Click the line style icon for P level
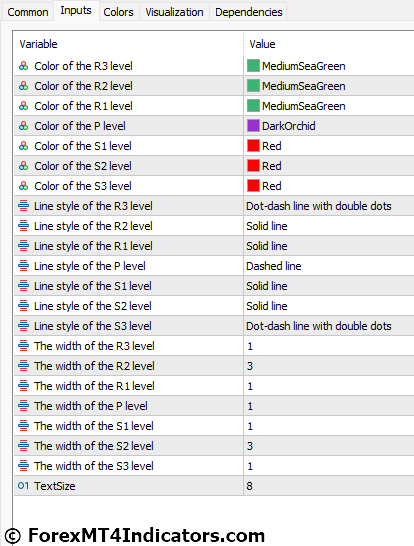The width and height of the screenshot is (414, 546). click(x=24, y=266)
